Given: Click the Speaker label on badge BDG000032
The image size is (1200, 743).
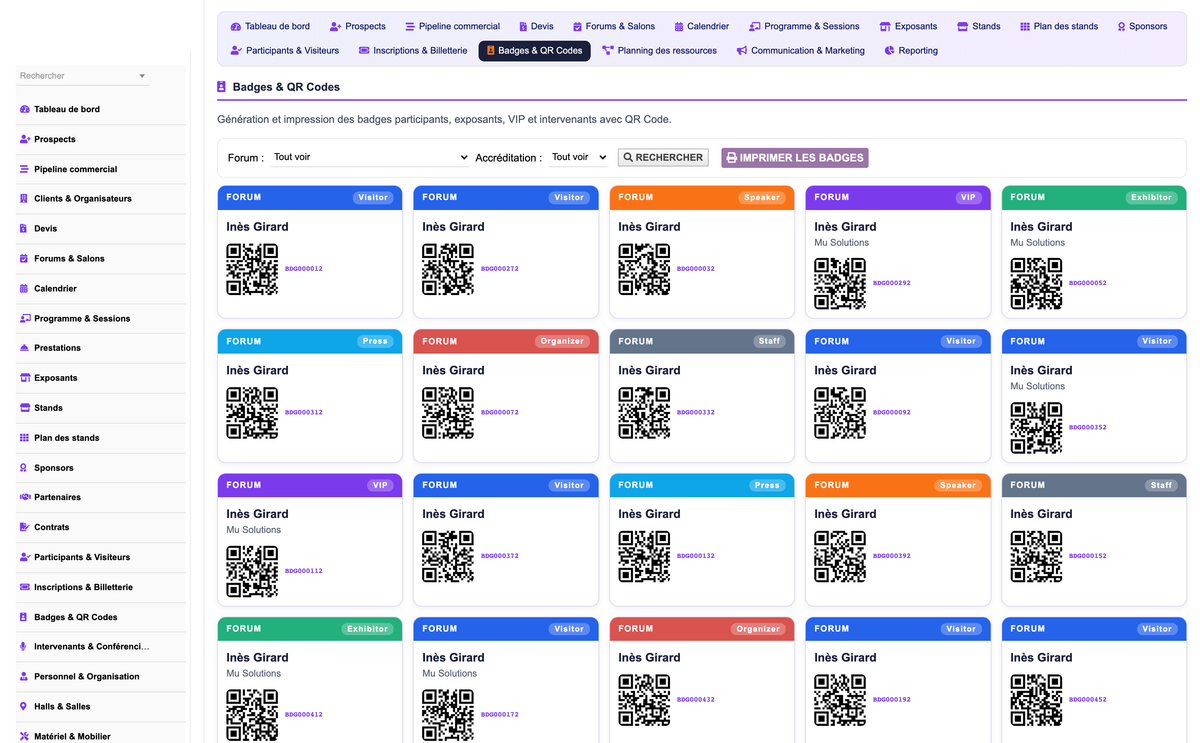Looking at the screenshot, I should (x=762, y=198).
